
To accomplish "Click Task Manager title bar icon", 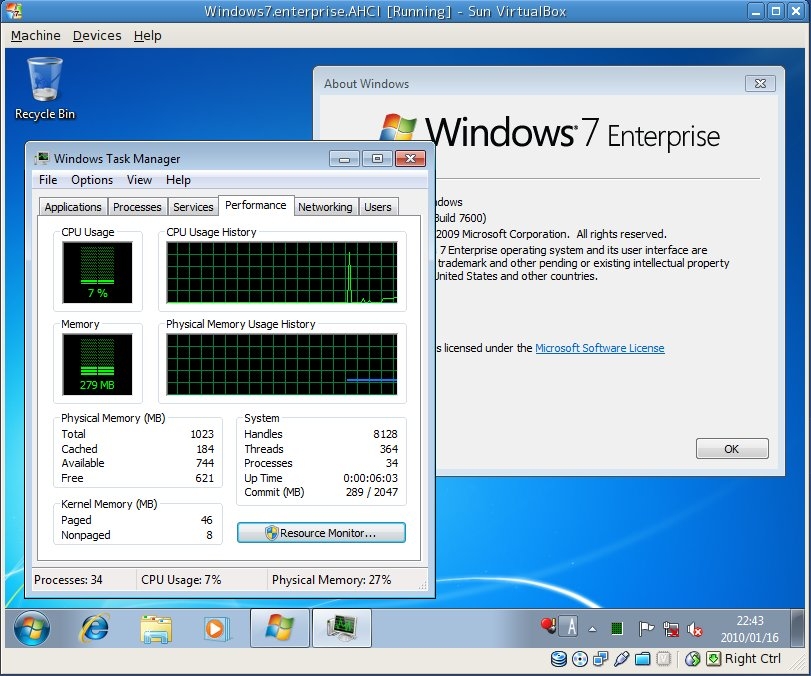I will (x=42, y=158).
